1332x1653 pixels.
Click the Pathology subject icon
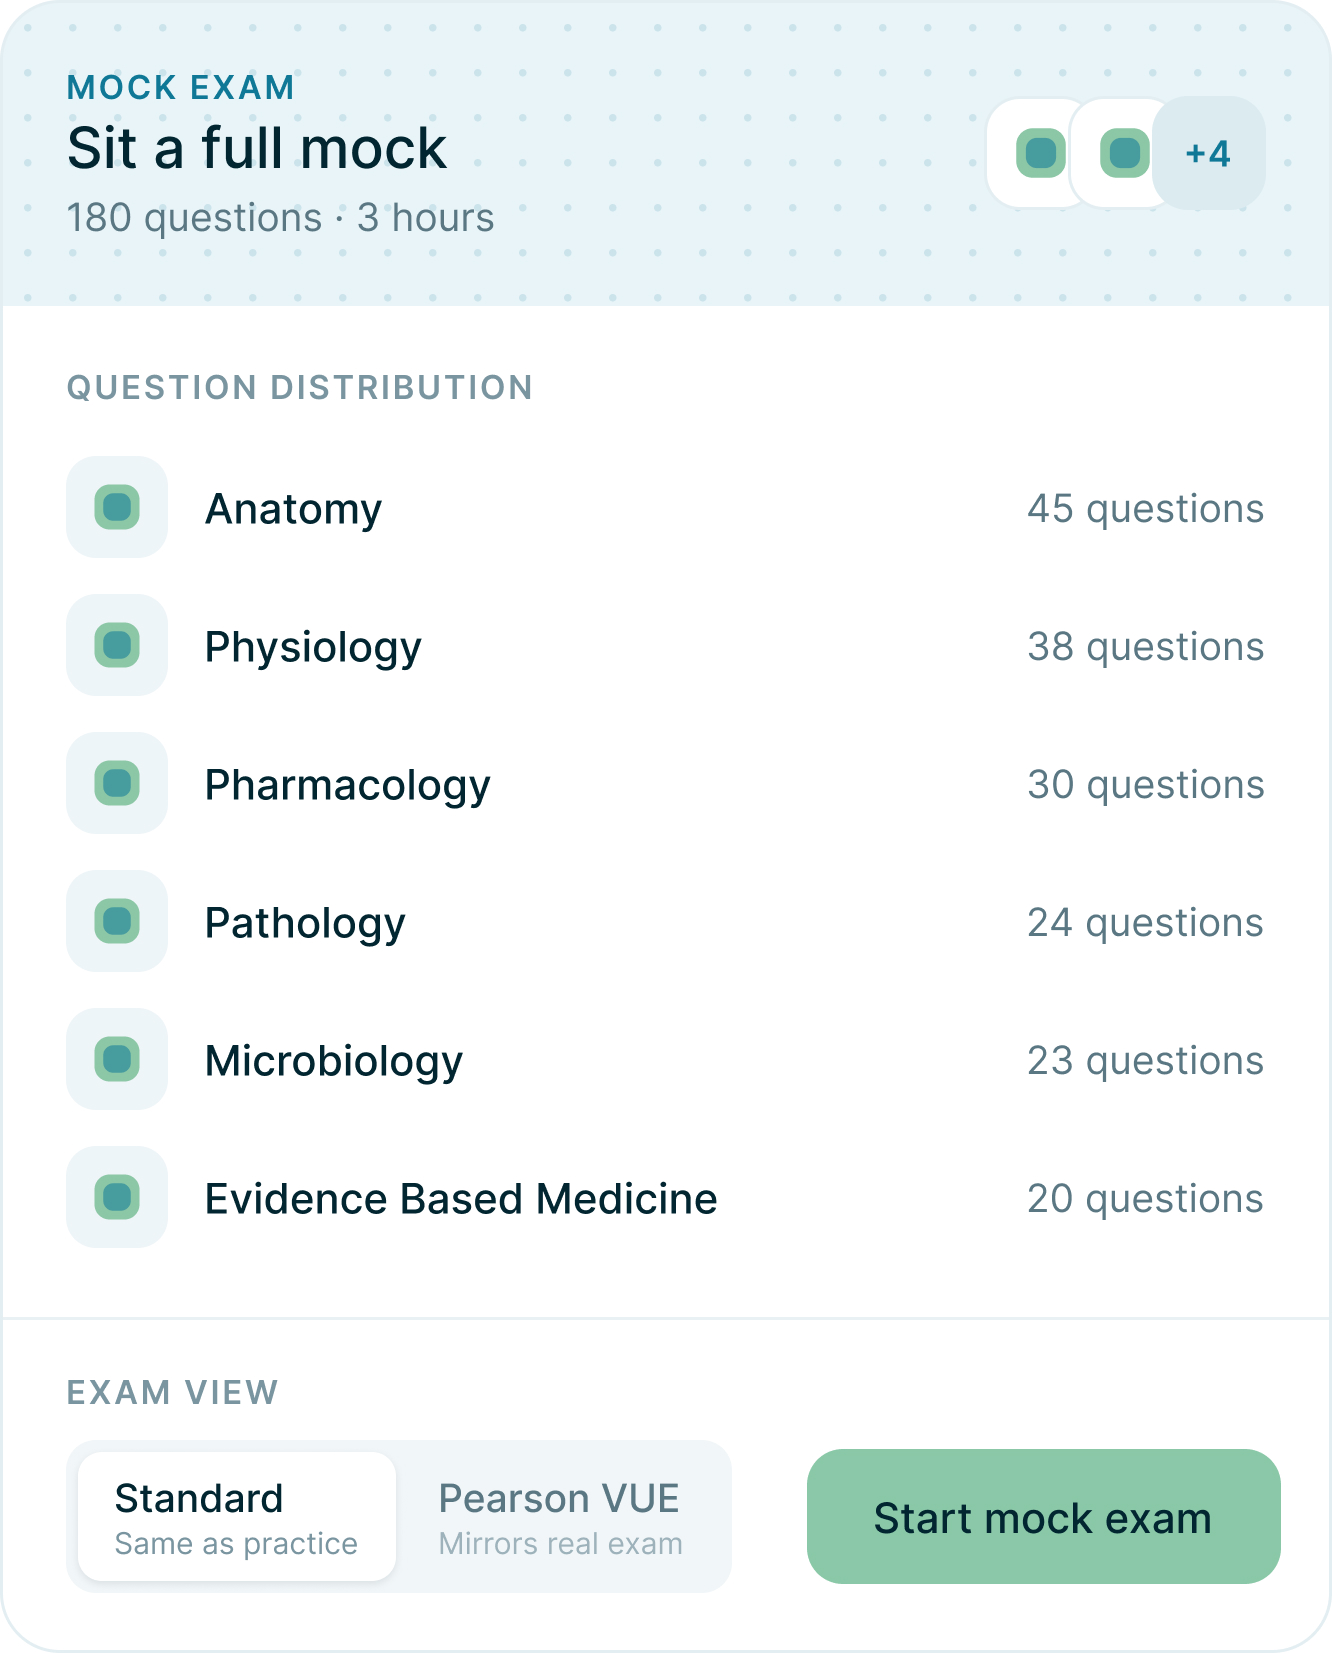tap(117, 921)
